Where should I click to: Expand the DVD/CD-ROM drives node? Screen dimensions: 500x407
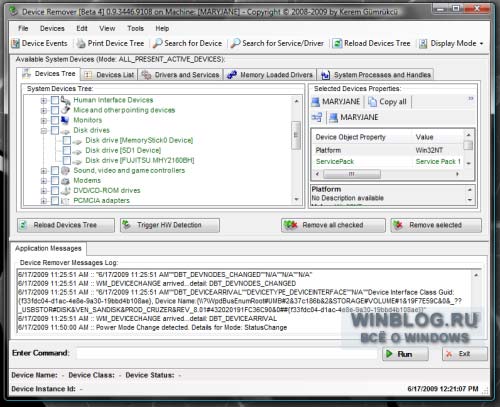[x=44, y=191]
